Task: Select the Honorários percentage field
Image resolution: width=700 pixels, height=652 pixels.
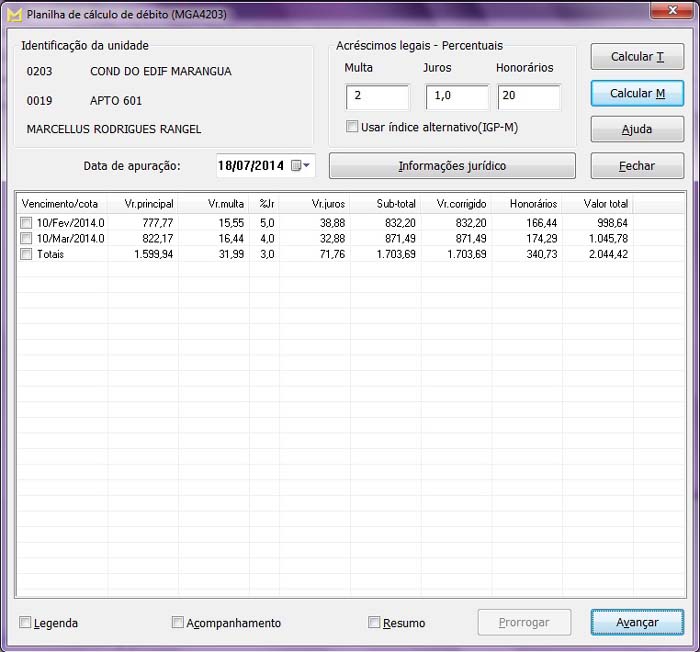Action: click(x=528, y=97)
